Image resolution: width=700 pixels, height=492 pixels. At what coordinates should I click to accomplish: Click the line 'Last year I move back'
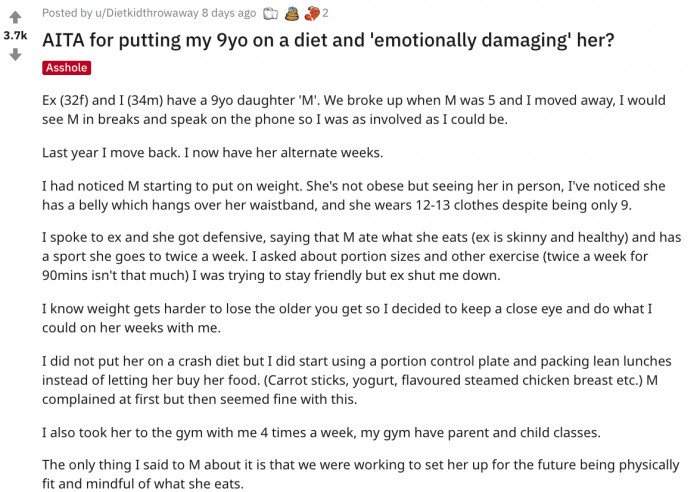point(212,153)
